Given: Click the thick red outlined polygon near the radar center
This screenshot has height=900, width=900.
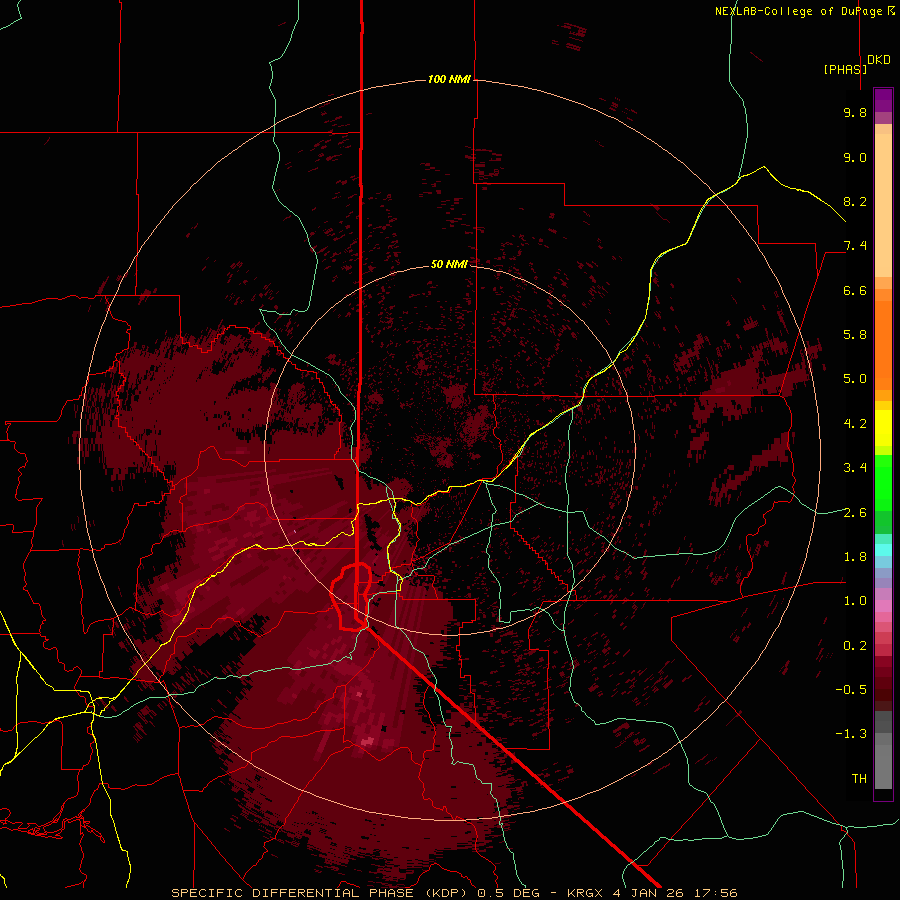Looking at the screenshot, I should point(350,597).
